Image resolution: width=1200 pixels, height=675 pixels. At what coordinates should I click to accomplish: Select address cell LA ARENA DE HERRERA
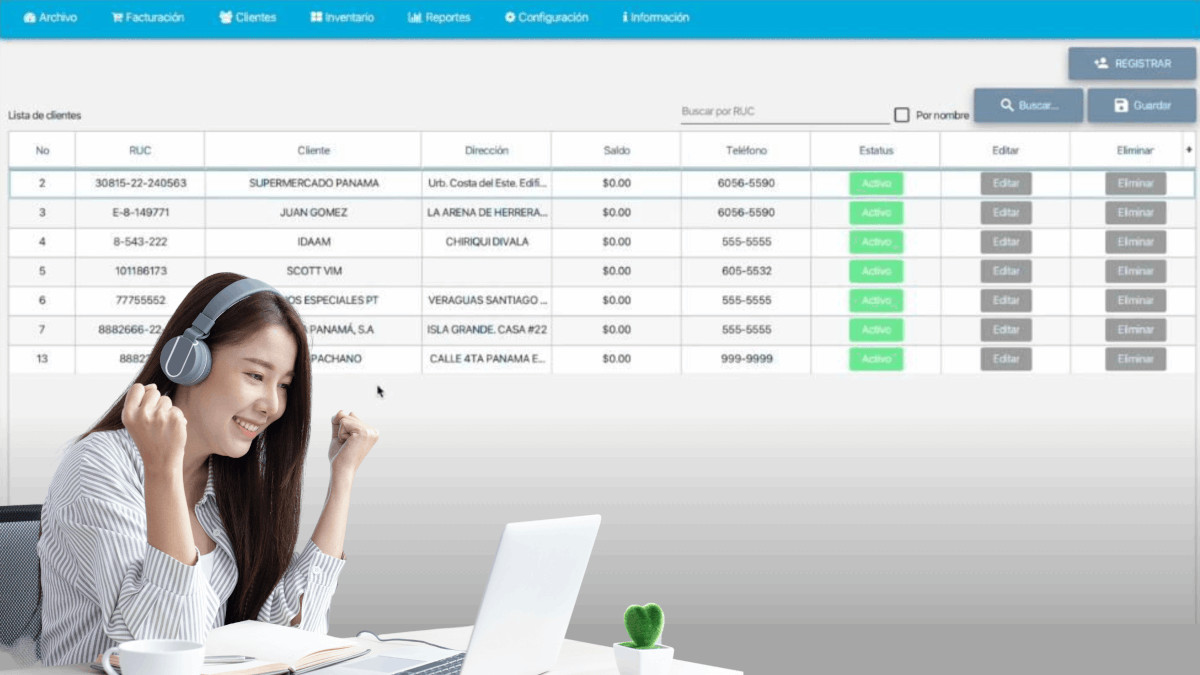(x=486, y=213)
